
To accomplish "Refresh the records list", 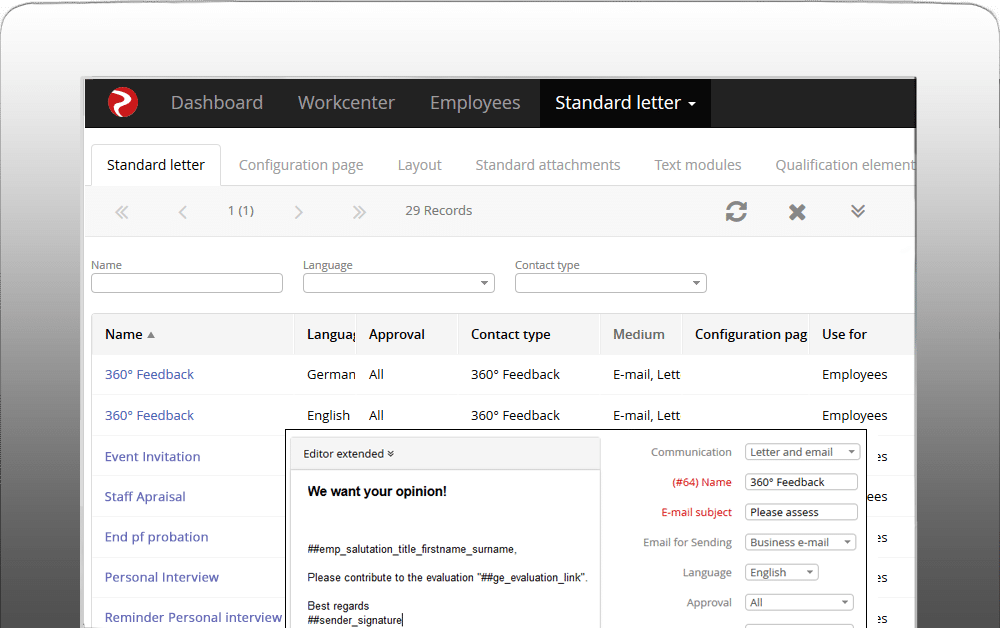I will [736, 211].
